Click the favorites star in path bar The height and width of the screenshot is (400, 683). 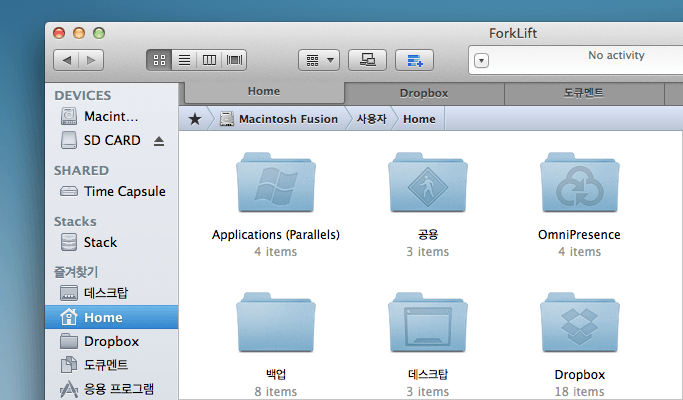(x=195, y=119)
